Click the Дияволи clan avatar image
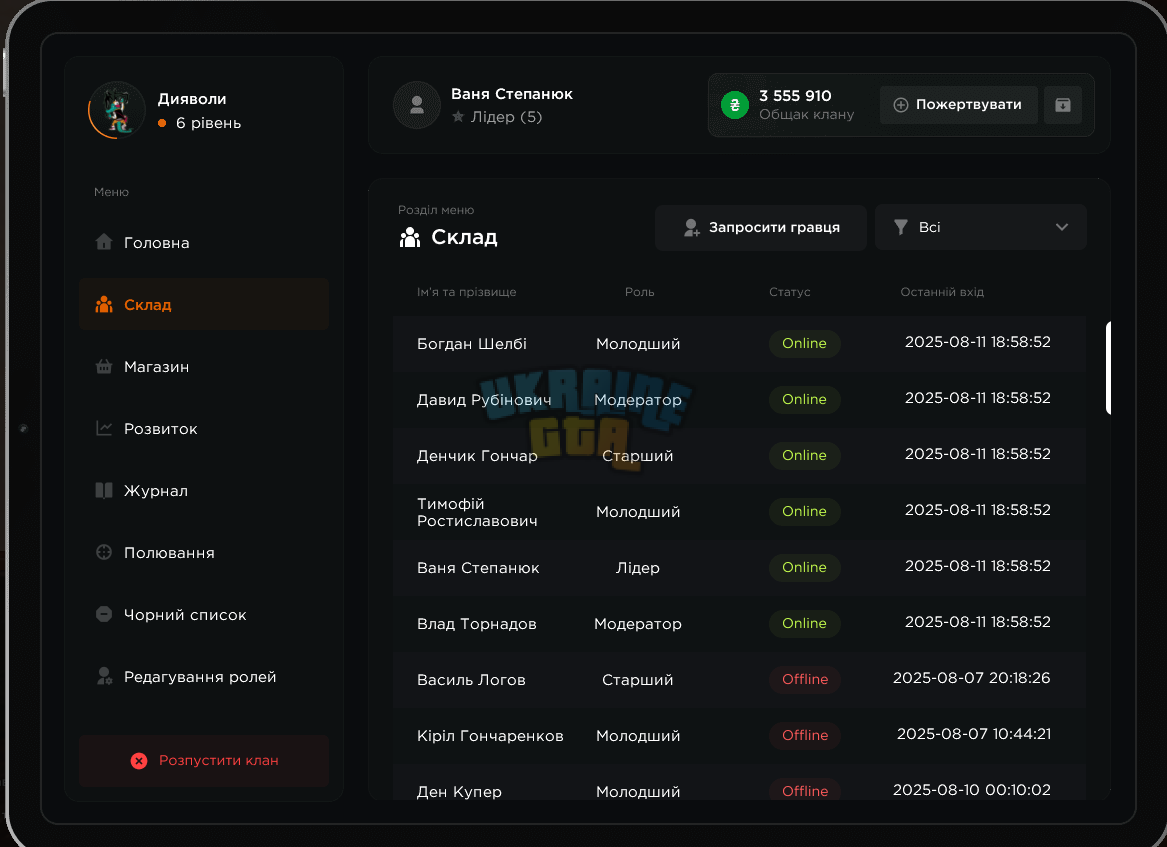 [x=117, y=110]
